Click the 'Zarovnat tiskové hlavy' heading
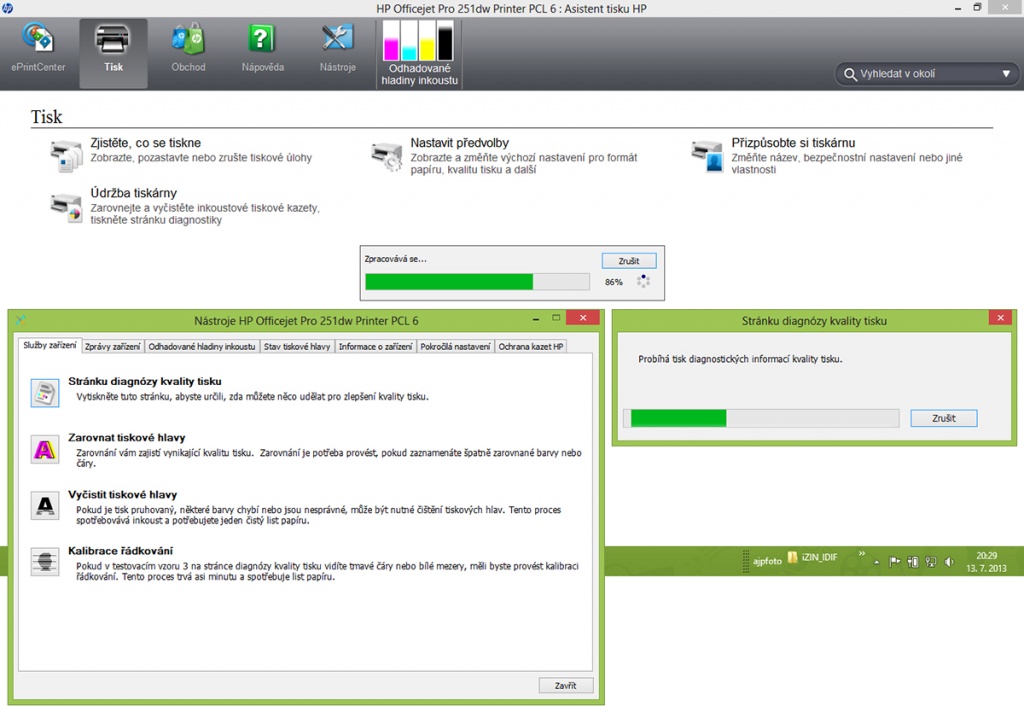Viewport: 1024px width, 706px height. click(127, 438)
